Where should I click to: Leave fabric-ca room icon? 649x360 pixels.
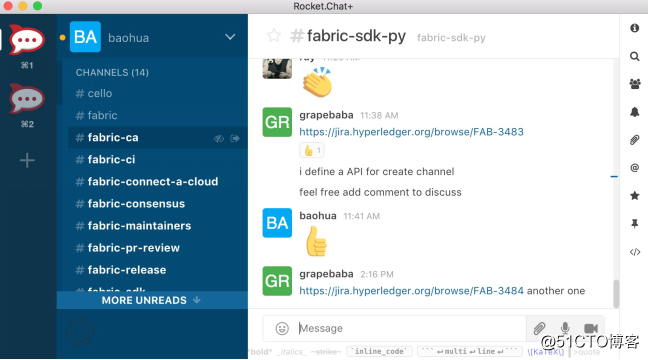tap(235, 138)
